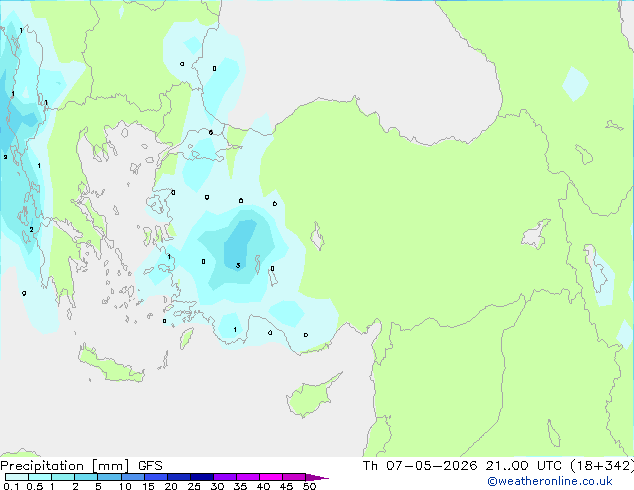The height and width of the screenshot is (490, 634).
Task: Click the 30–35 mm purple legend box
Action: point(225,477)
